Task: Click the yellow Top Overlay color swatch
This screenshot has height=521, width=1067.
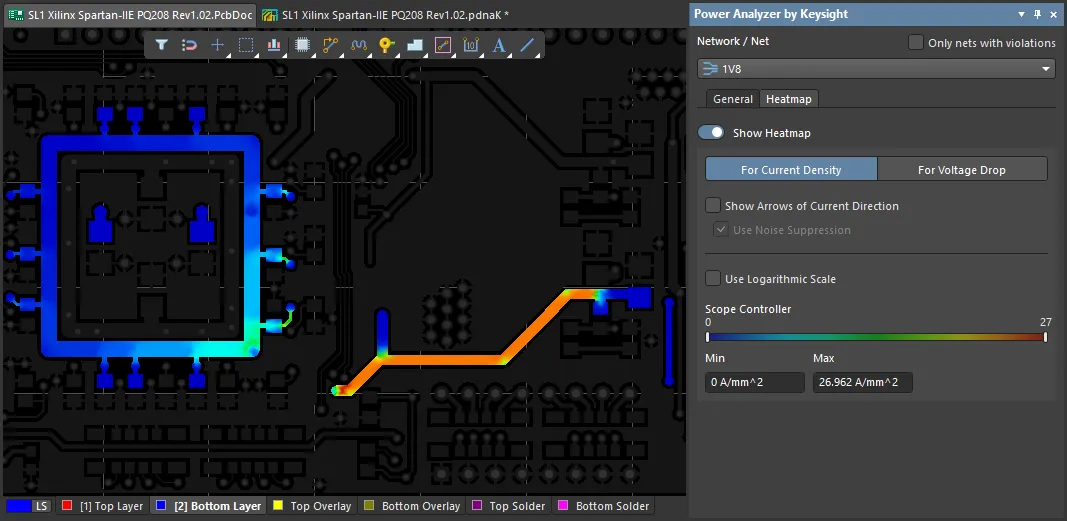Action: click(x=278, y=505)
